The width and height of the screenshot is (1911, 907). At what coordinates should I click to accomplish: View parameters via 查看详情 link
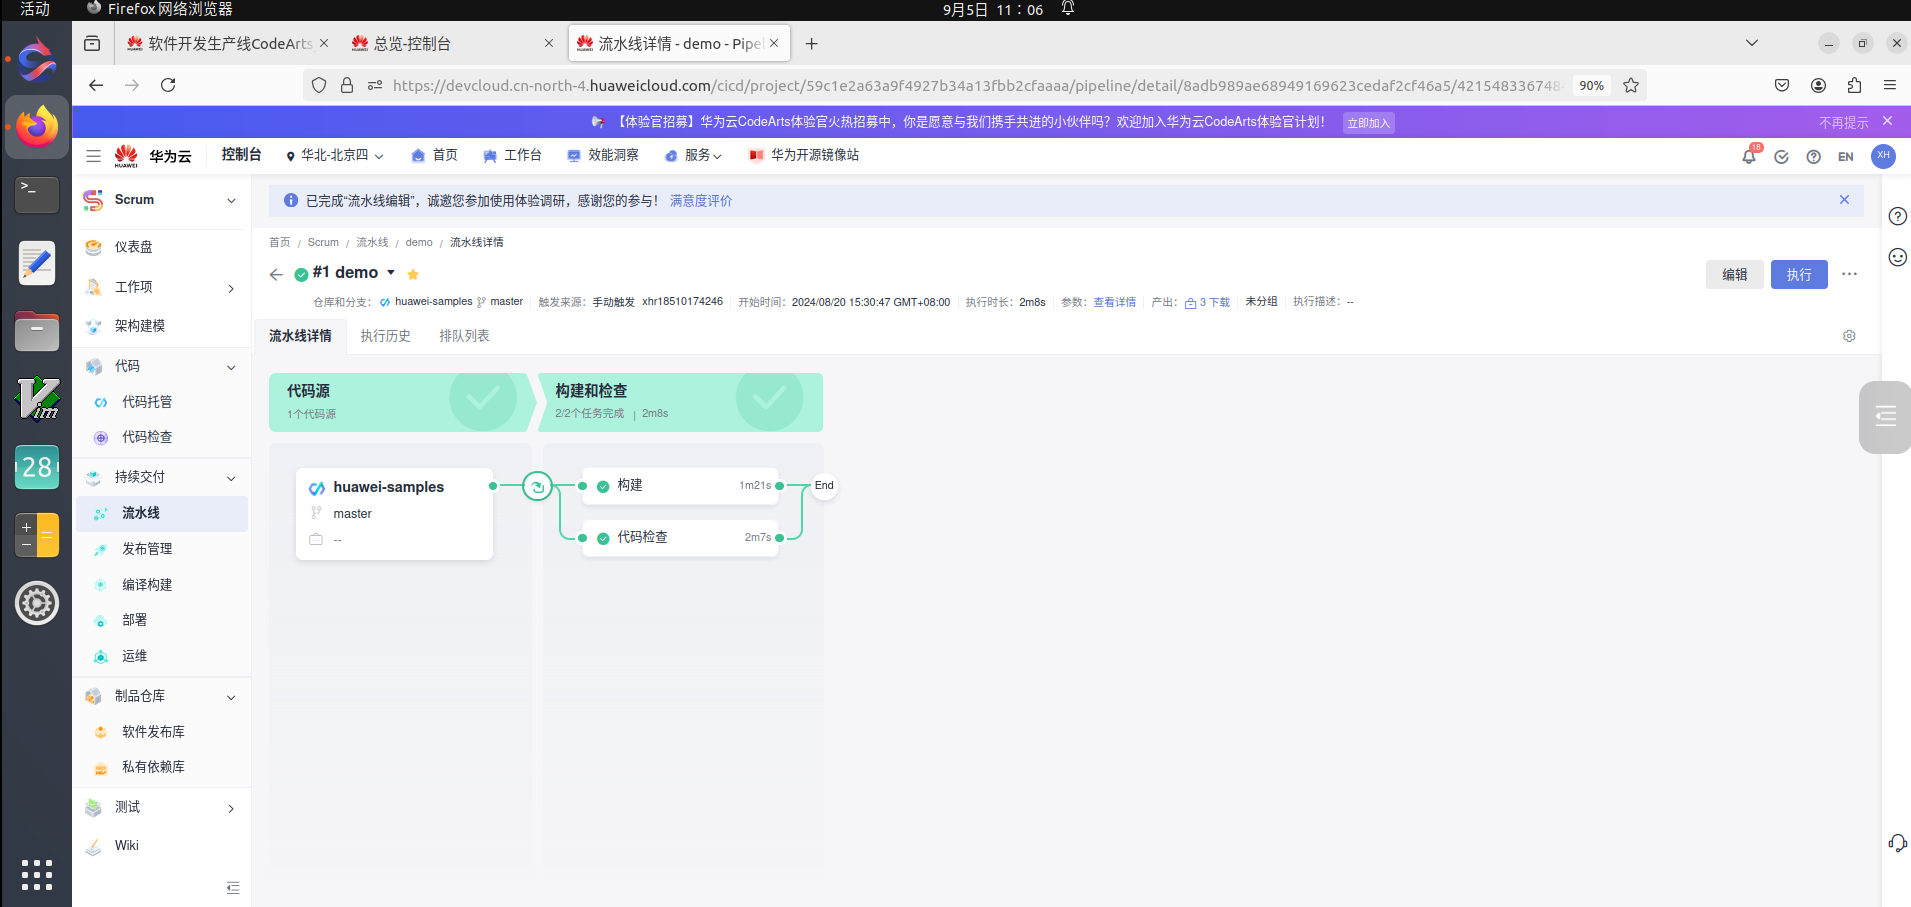pos(1114,302)
